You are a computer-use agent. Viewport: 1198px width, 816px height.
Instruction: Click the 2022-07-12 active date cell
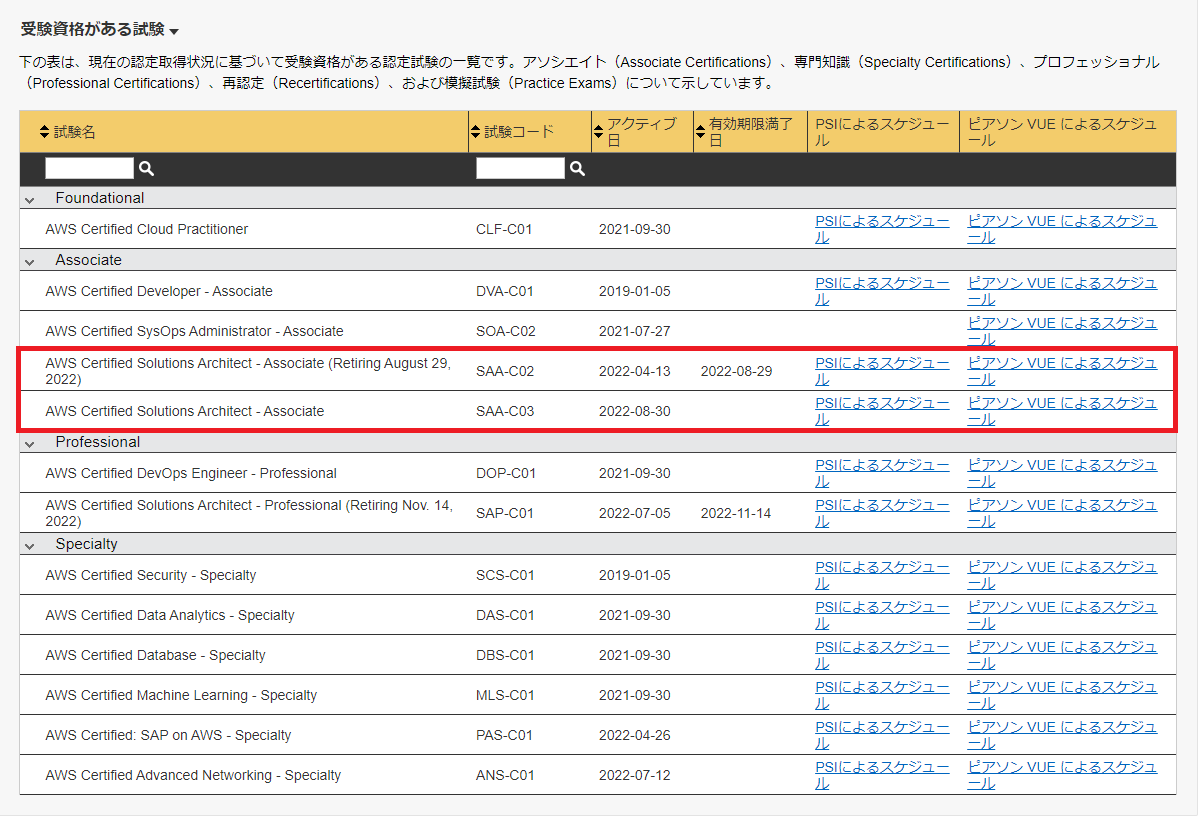[634, 775]
